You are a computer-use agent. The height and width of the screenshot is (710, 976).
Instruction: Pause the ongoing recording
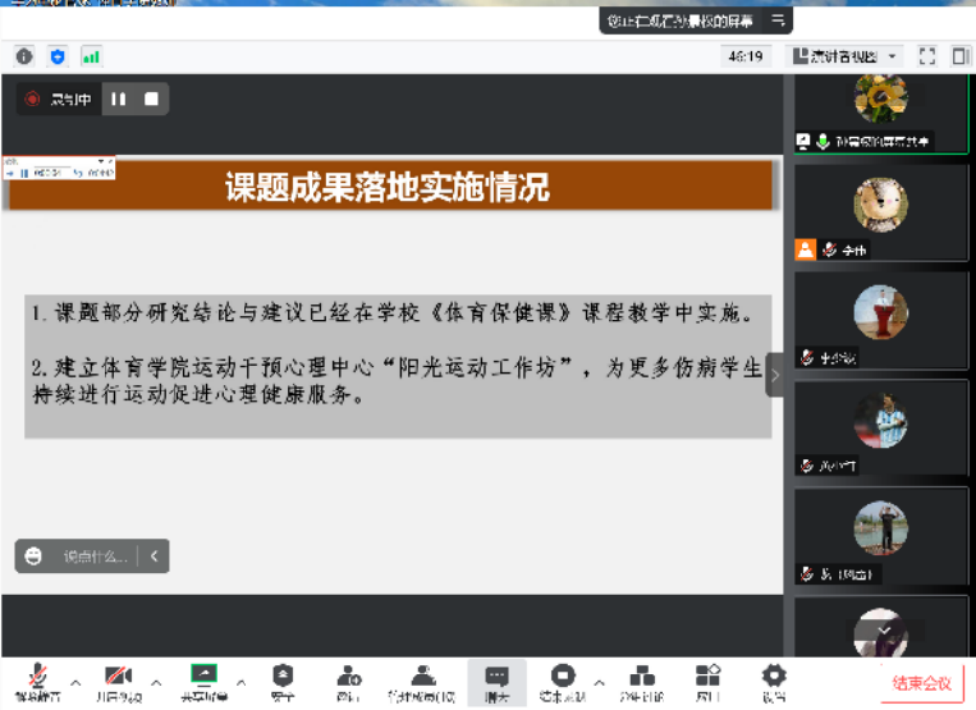pyautogui.click(x=119, y=99)
